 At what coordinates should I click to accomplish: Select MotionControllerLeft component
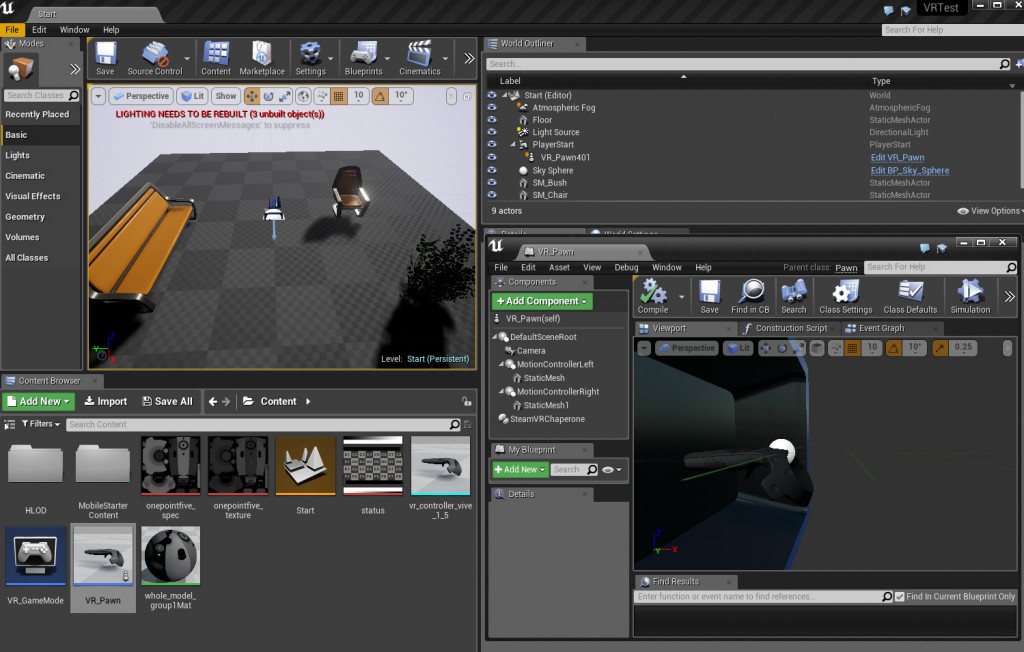pyautogui.click(x=555, y=365)
